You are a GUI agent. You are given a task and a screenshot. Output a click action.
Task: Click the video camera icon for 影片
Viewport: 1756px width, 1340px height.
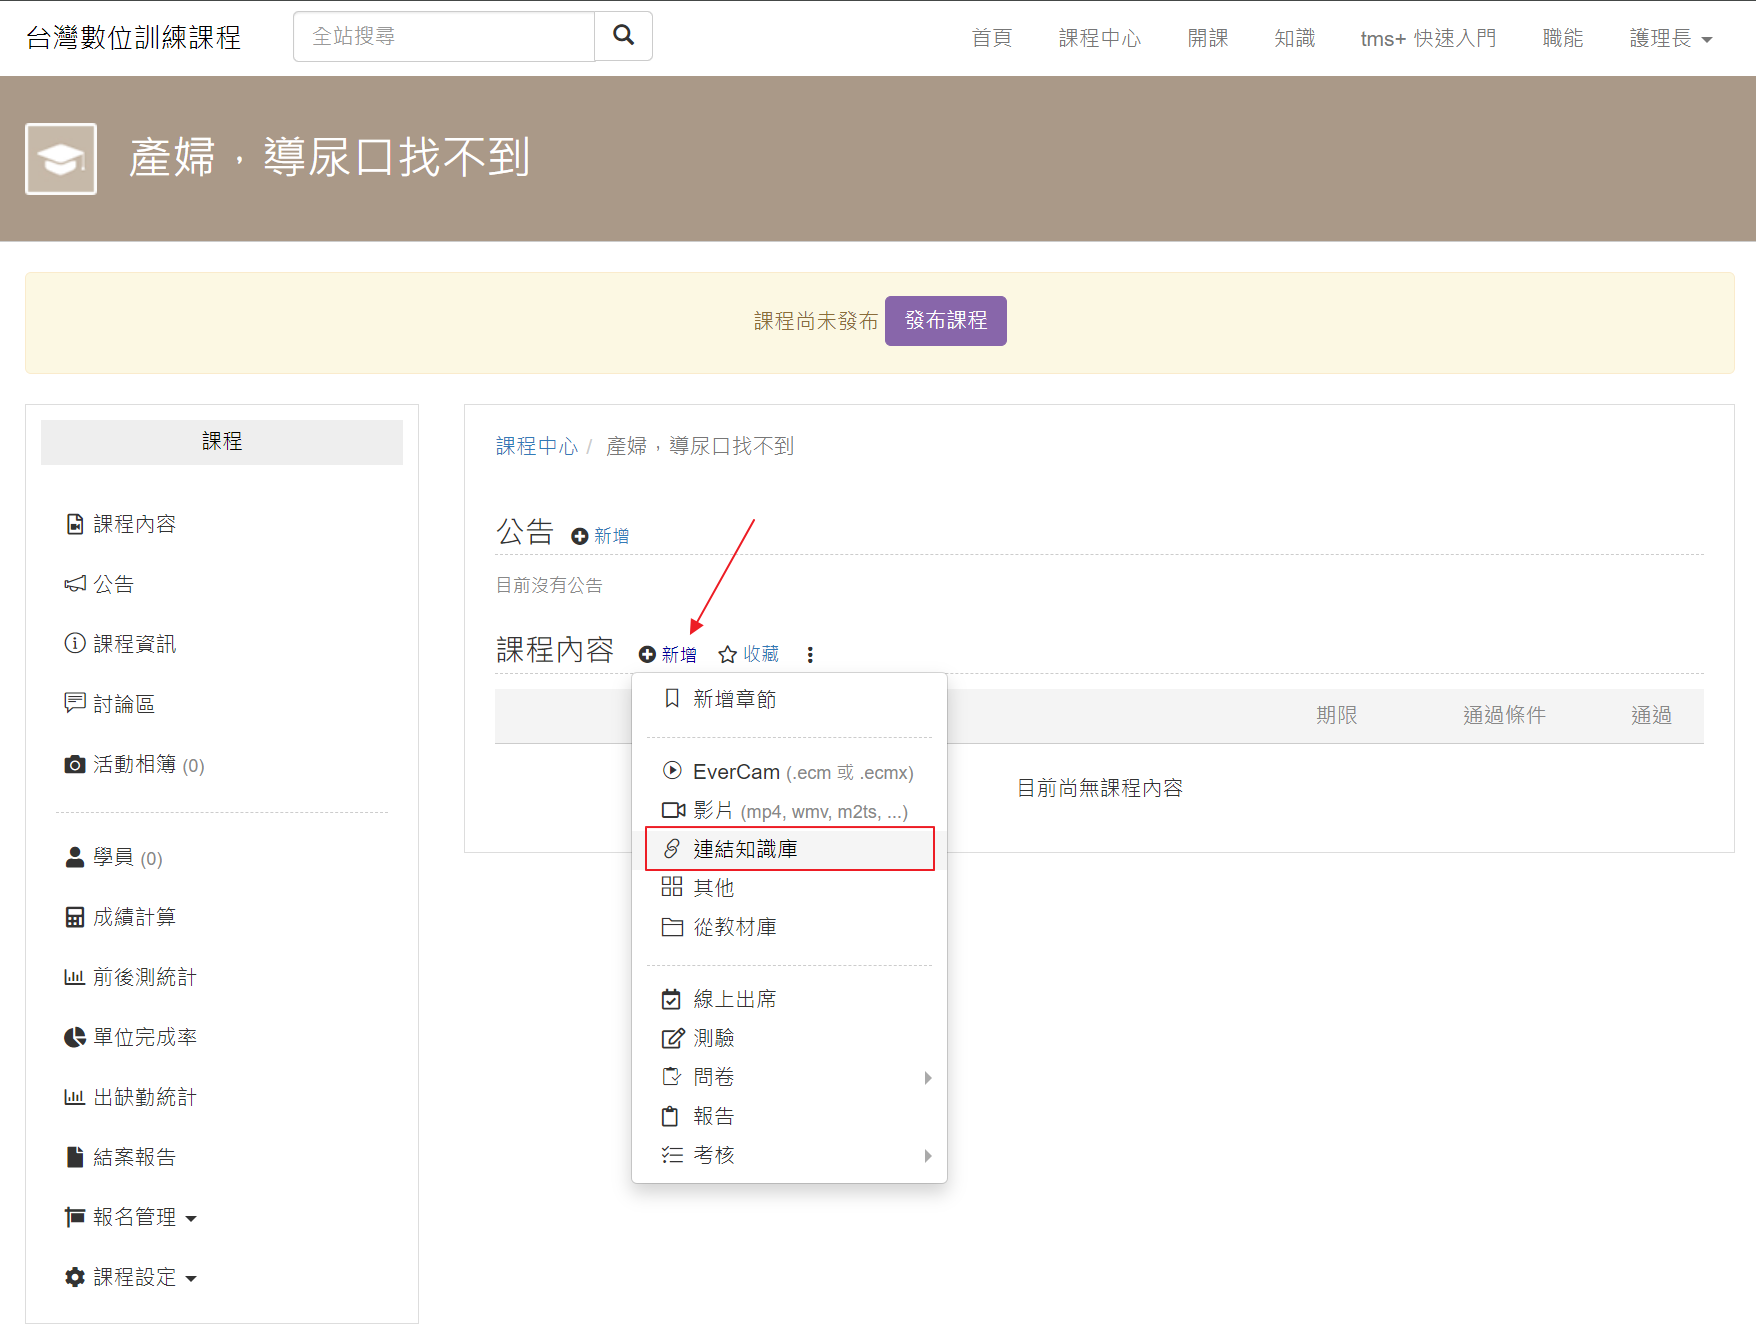(x=673, y=810)
